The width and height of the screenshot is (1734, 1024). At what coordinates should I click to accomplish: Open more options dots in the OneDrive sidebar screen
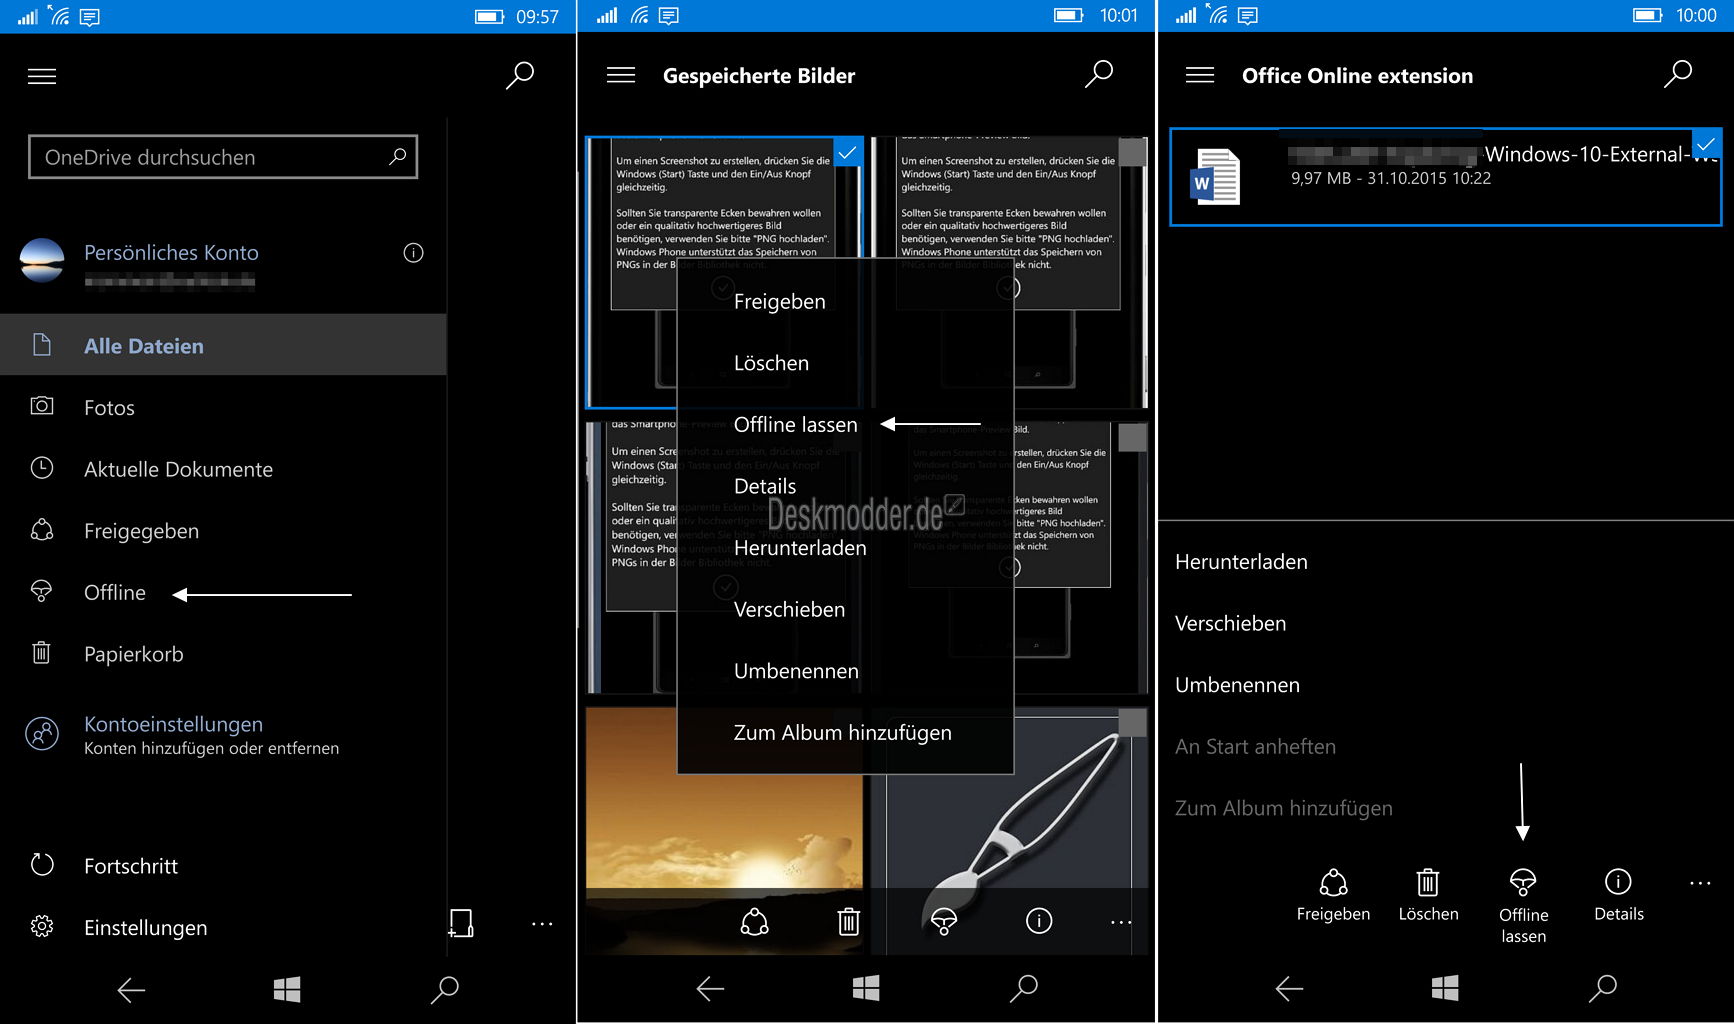coord(542,924)
